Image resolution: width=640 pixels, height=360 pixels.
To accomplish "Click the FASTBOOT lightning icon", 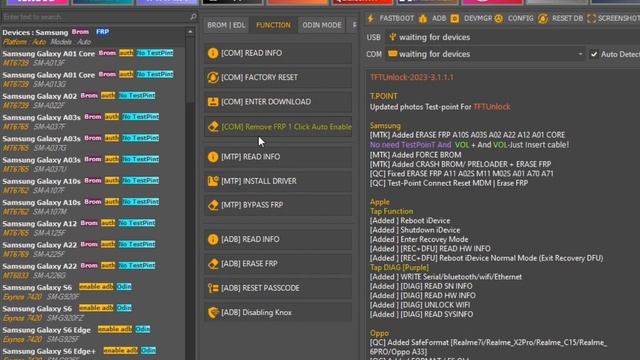I will pos(371,18).
